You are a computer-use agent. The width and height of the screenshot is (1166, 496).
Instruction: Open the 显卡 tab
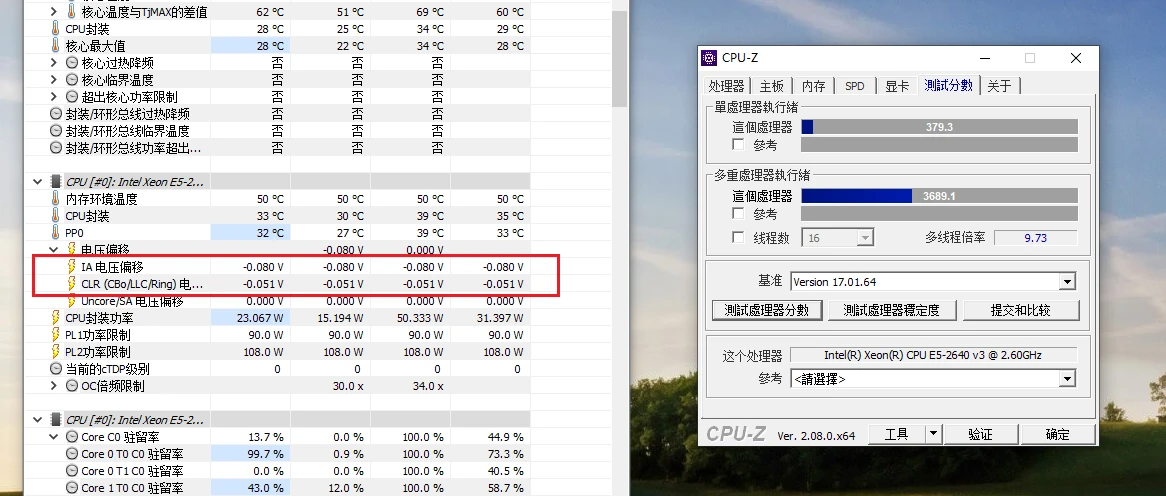point(897,86)
